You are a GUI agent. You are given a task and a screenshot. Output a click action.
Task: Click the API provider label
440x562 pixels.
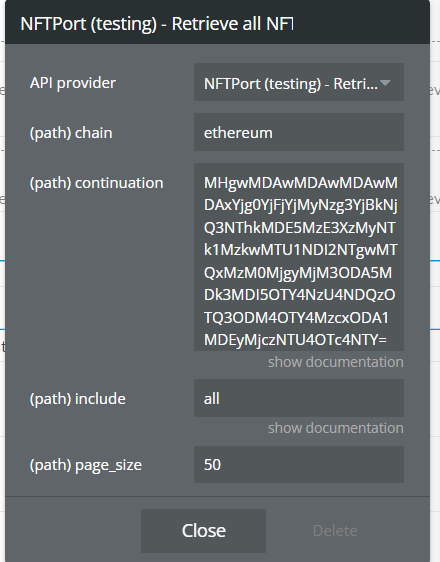pos(73,83)
